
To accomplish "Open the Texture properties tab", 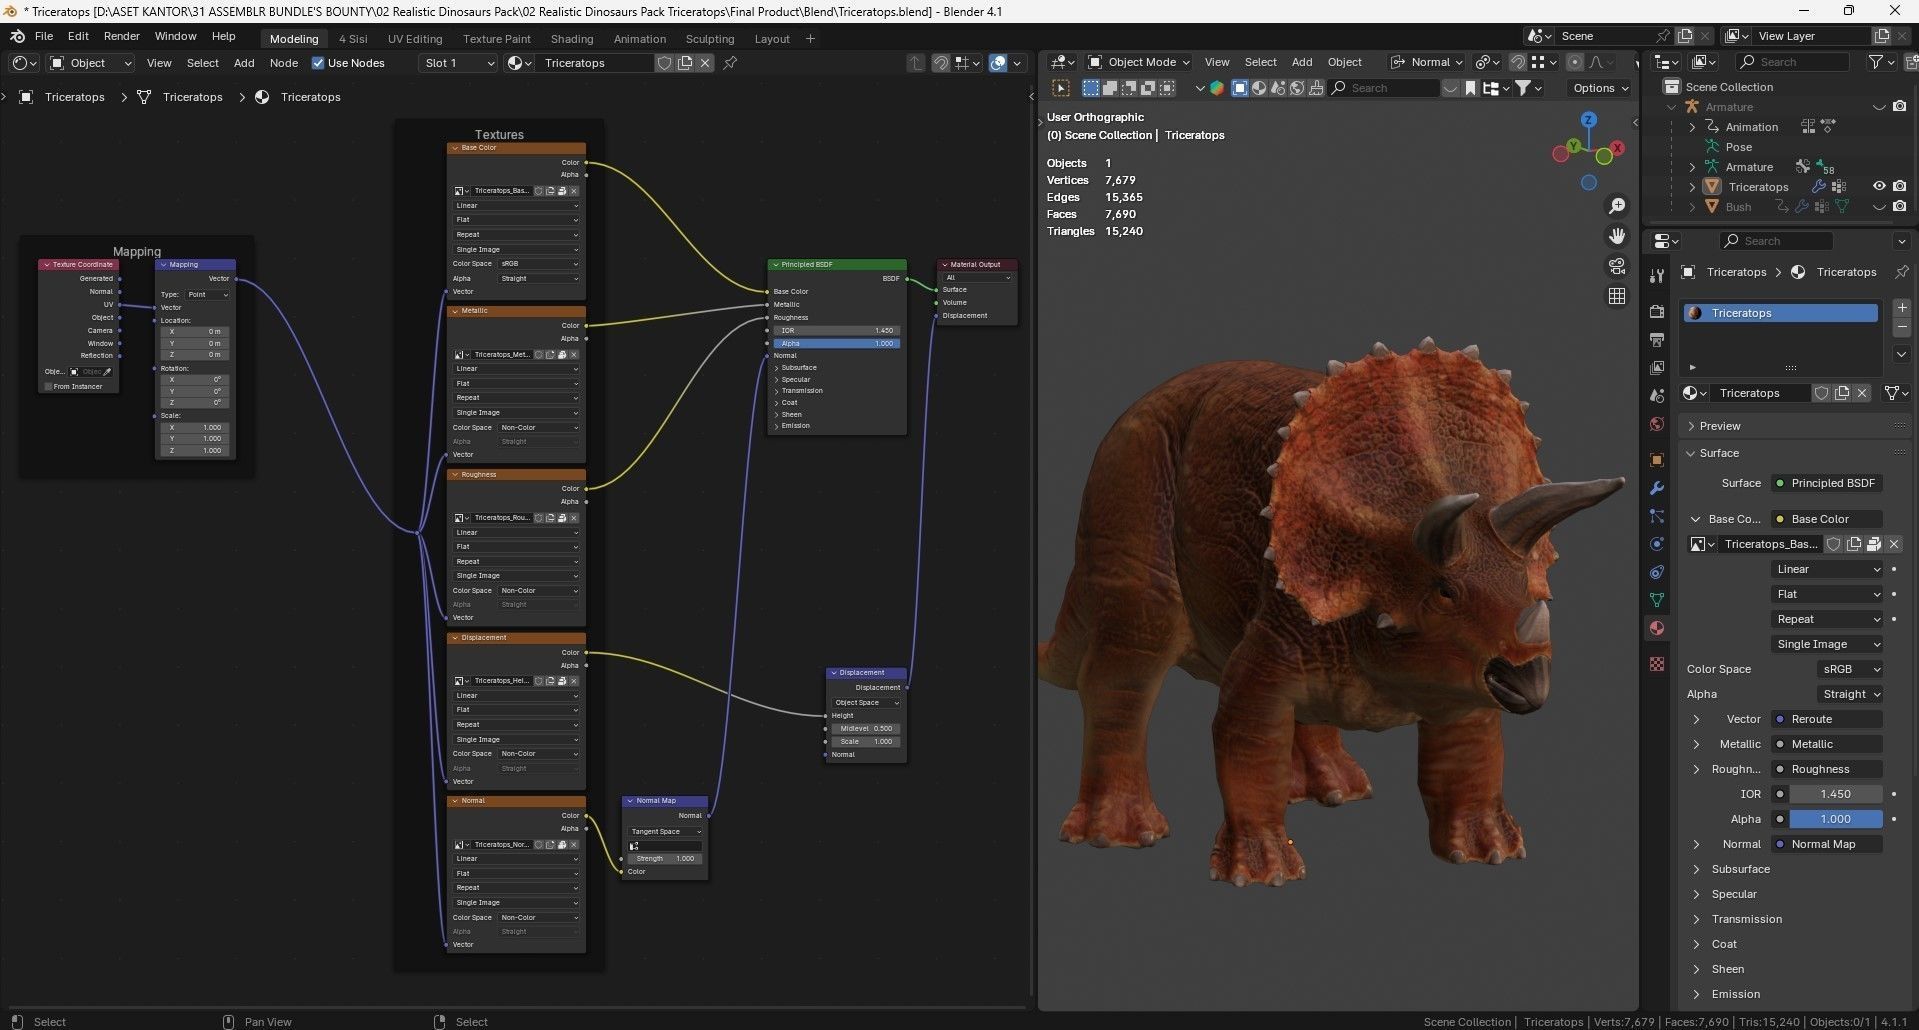I will coord(1657,664).
